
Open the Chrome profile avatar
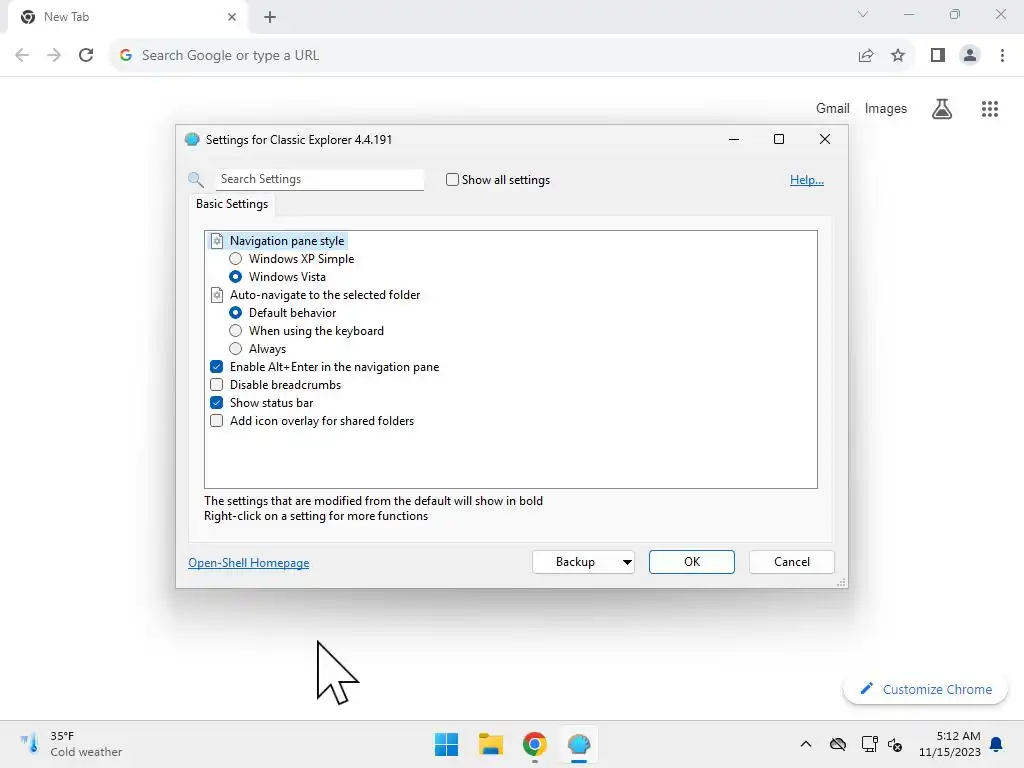970,56
